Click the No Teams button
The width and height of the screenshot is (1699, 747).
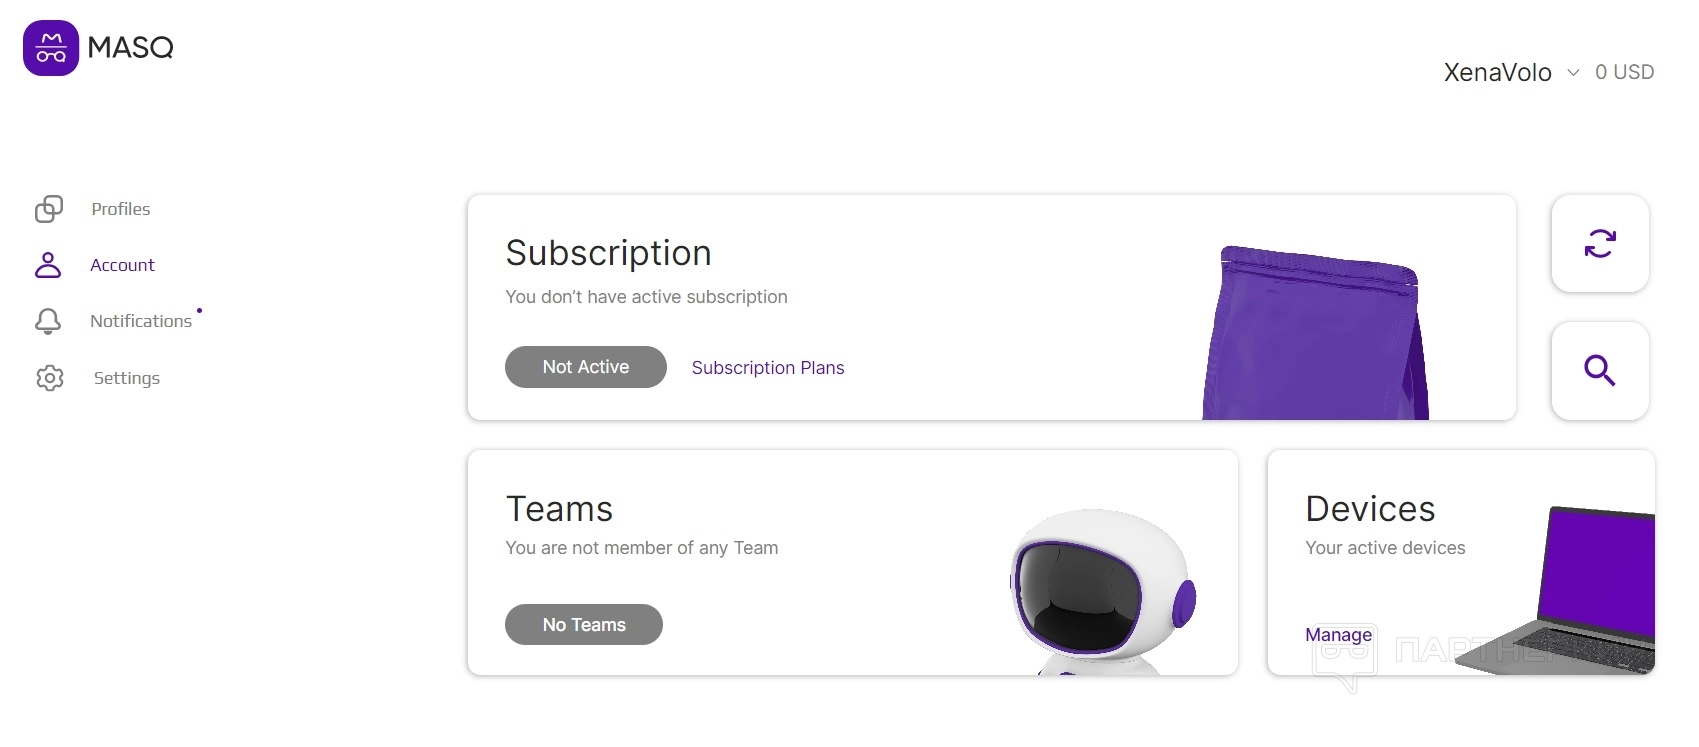tap(584, 625)
